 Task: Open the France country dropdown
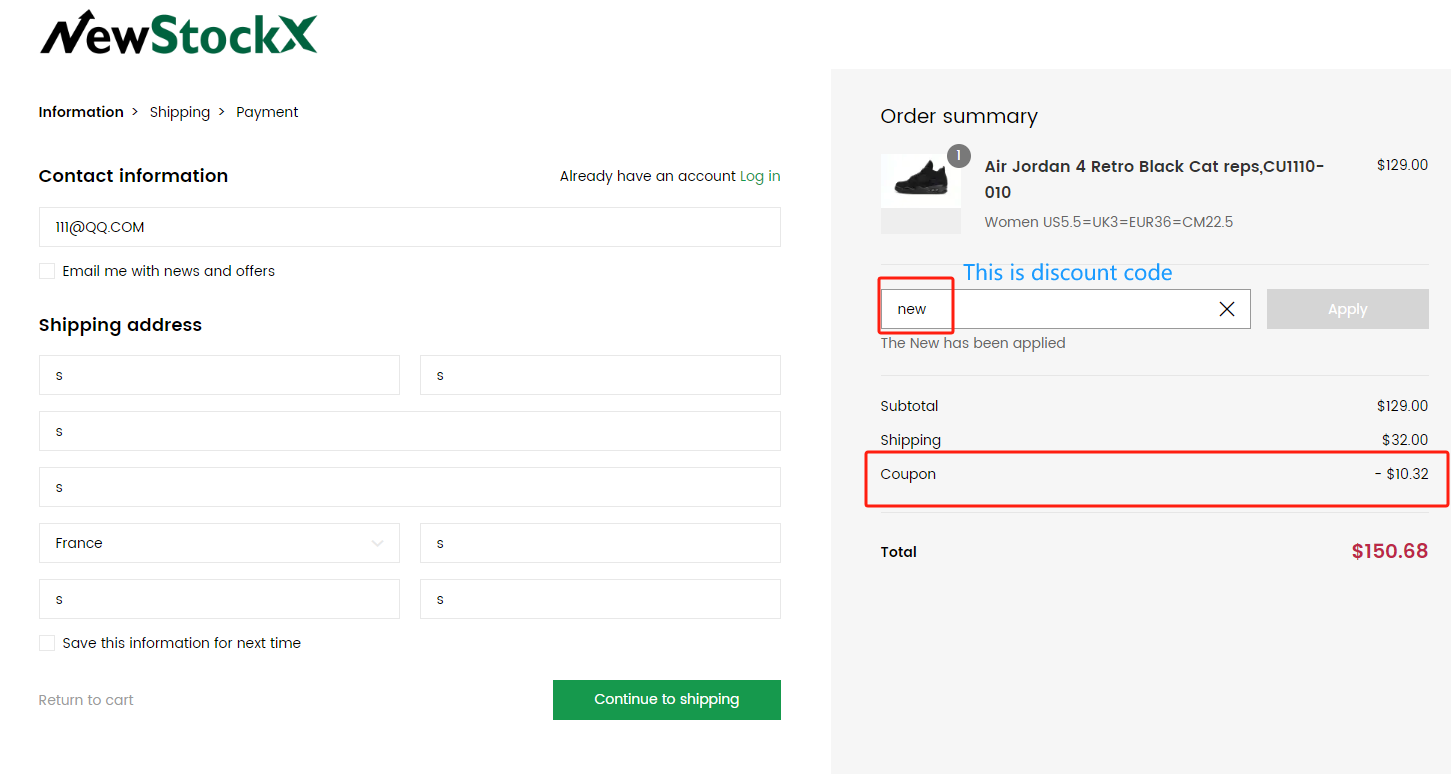pos(219,543)
